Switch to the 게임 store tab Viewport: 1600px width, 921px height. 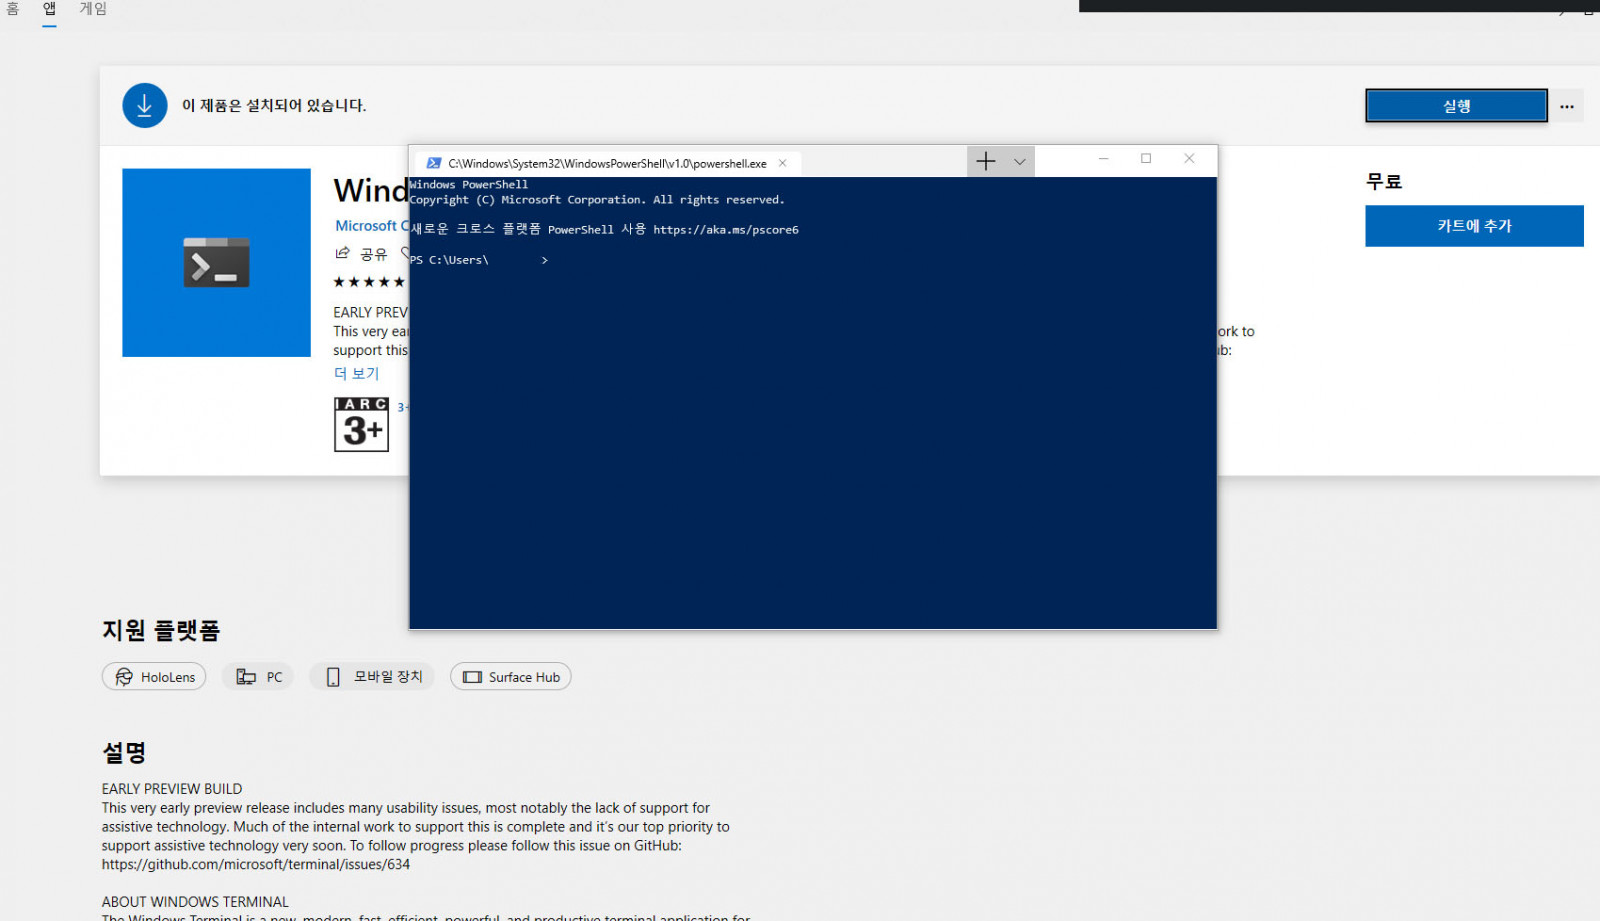coord(93,9)
